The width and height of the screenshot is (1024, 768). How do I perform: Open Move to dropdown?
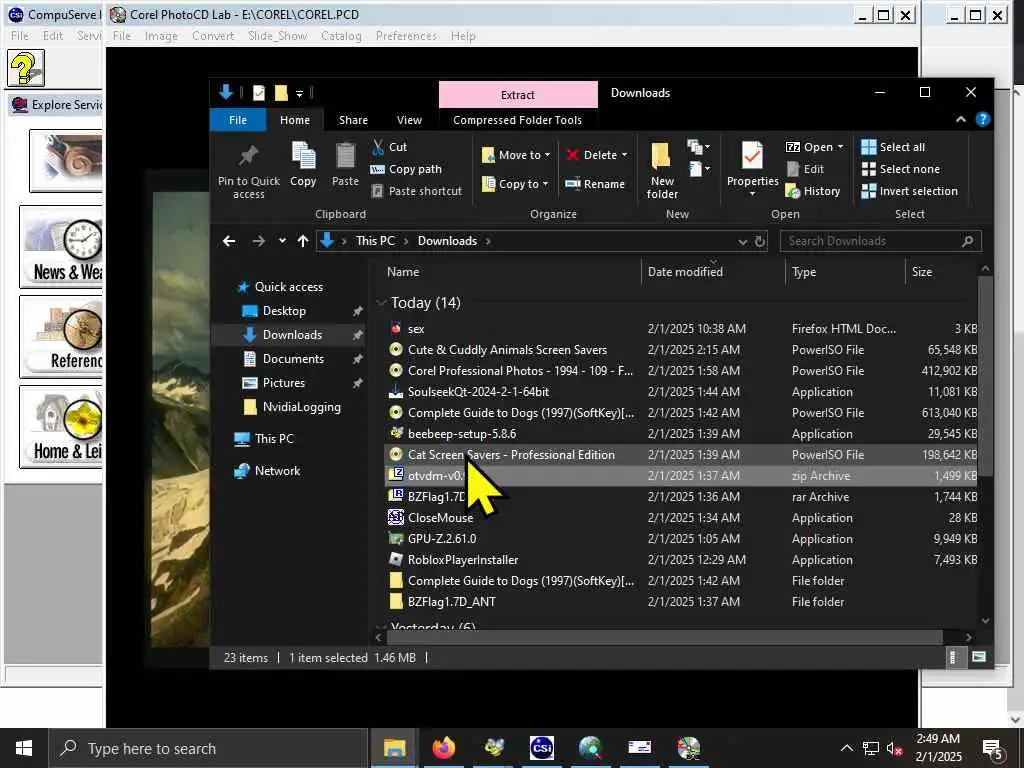tap(516, 155)
